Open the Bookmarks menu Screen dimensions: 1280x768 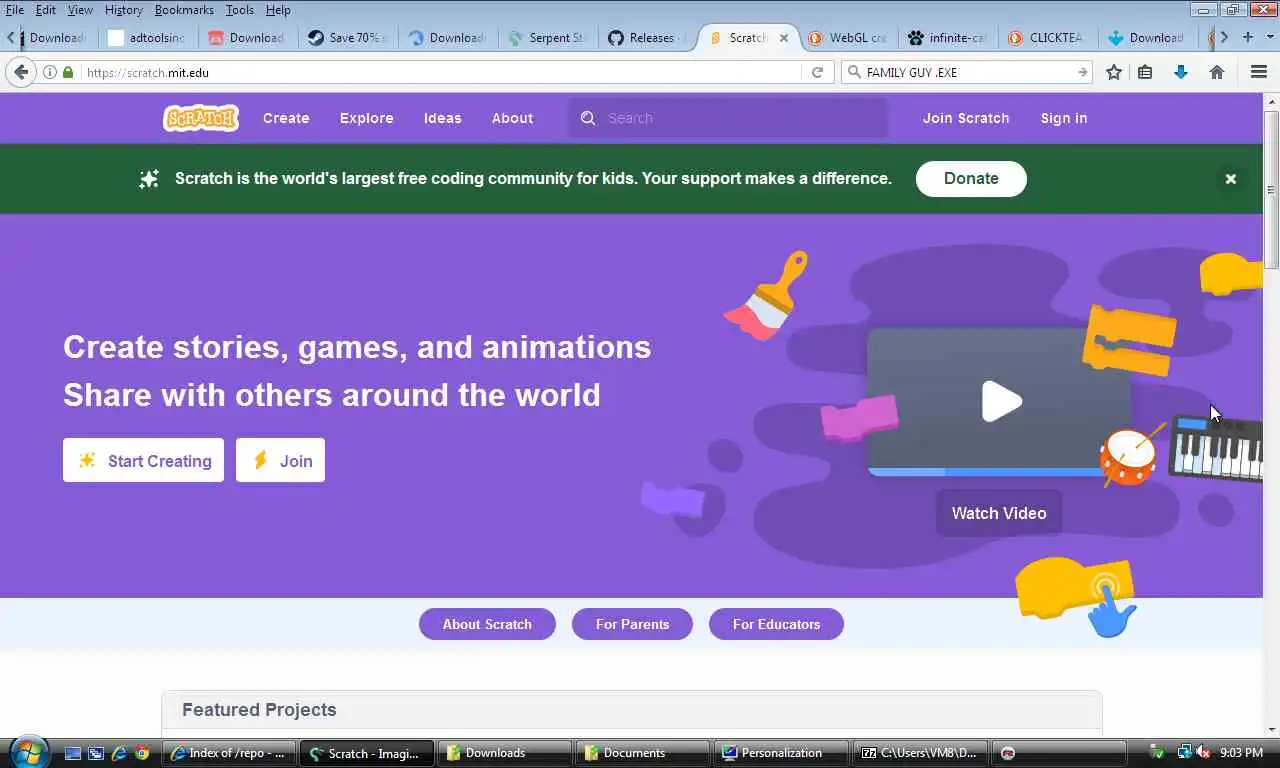(x=184, y=10)
